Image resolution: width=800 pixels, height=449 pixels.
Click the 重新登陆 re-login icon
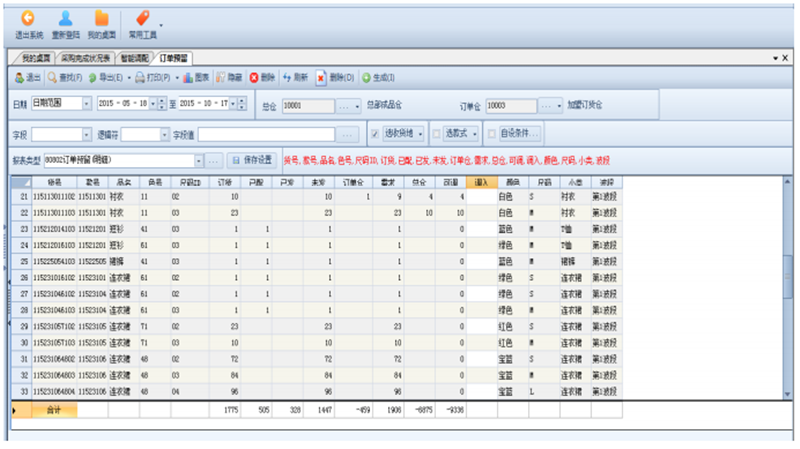click(x=65, y=19)
